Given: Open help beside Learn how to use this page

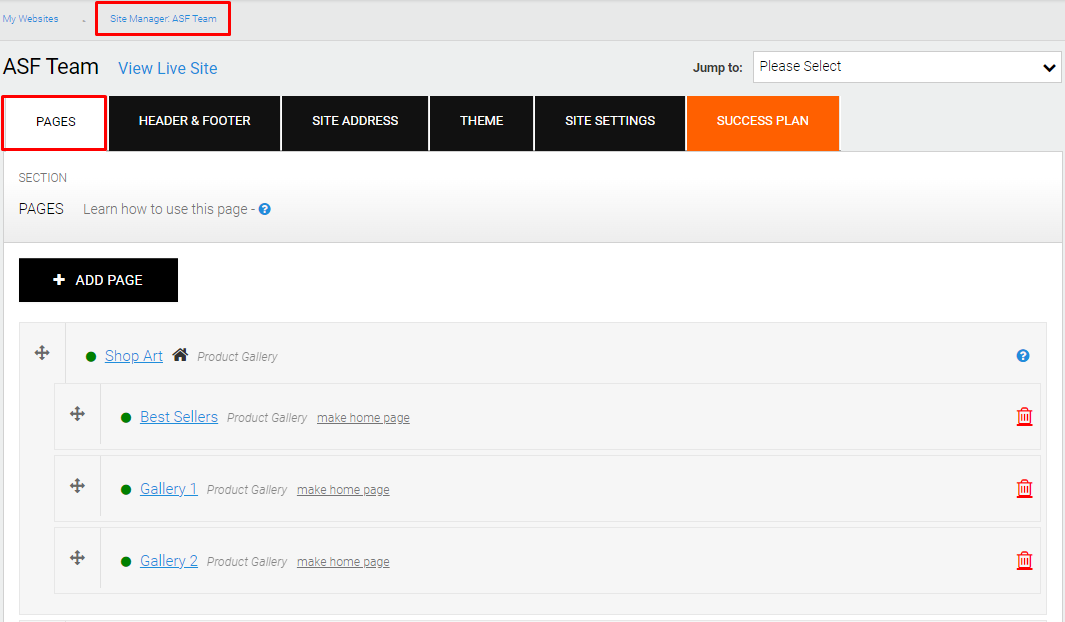Looking at the screenshot, I should click(x=263, y=208).
